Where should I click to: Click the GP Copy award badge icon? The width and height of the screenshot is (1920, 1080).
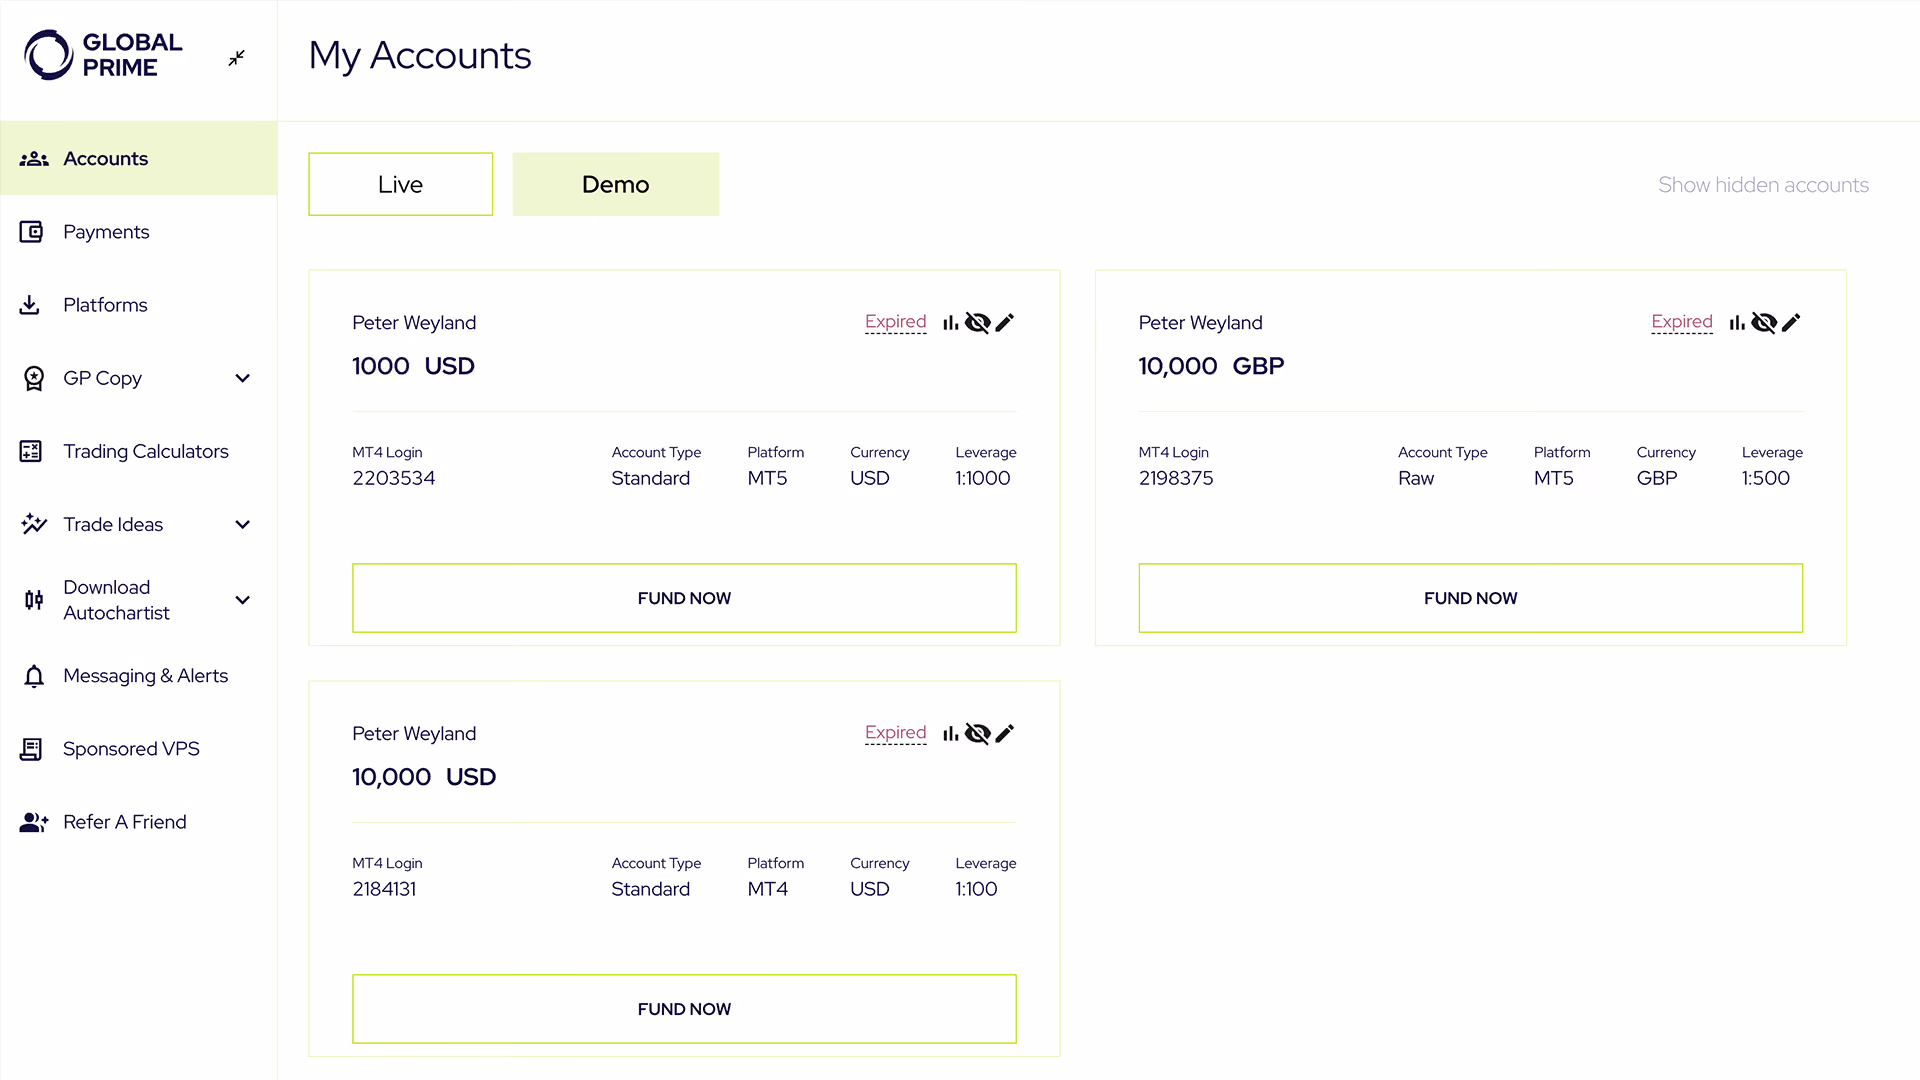(34, 378)
